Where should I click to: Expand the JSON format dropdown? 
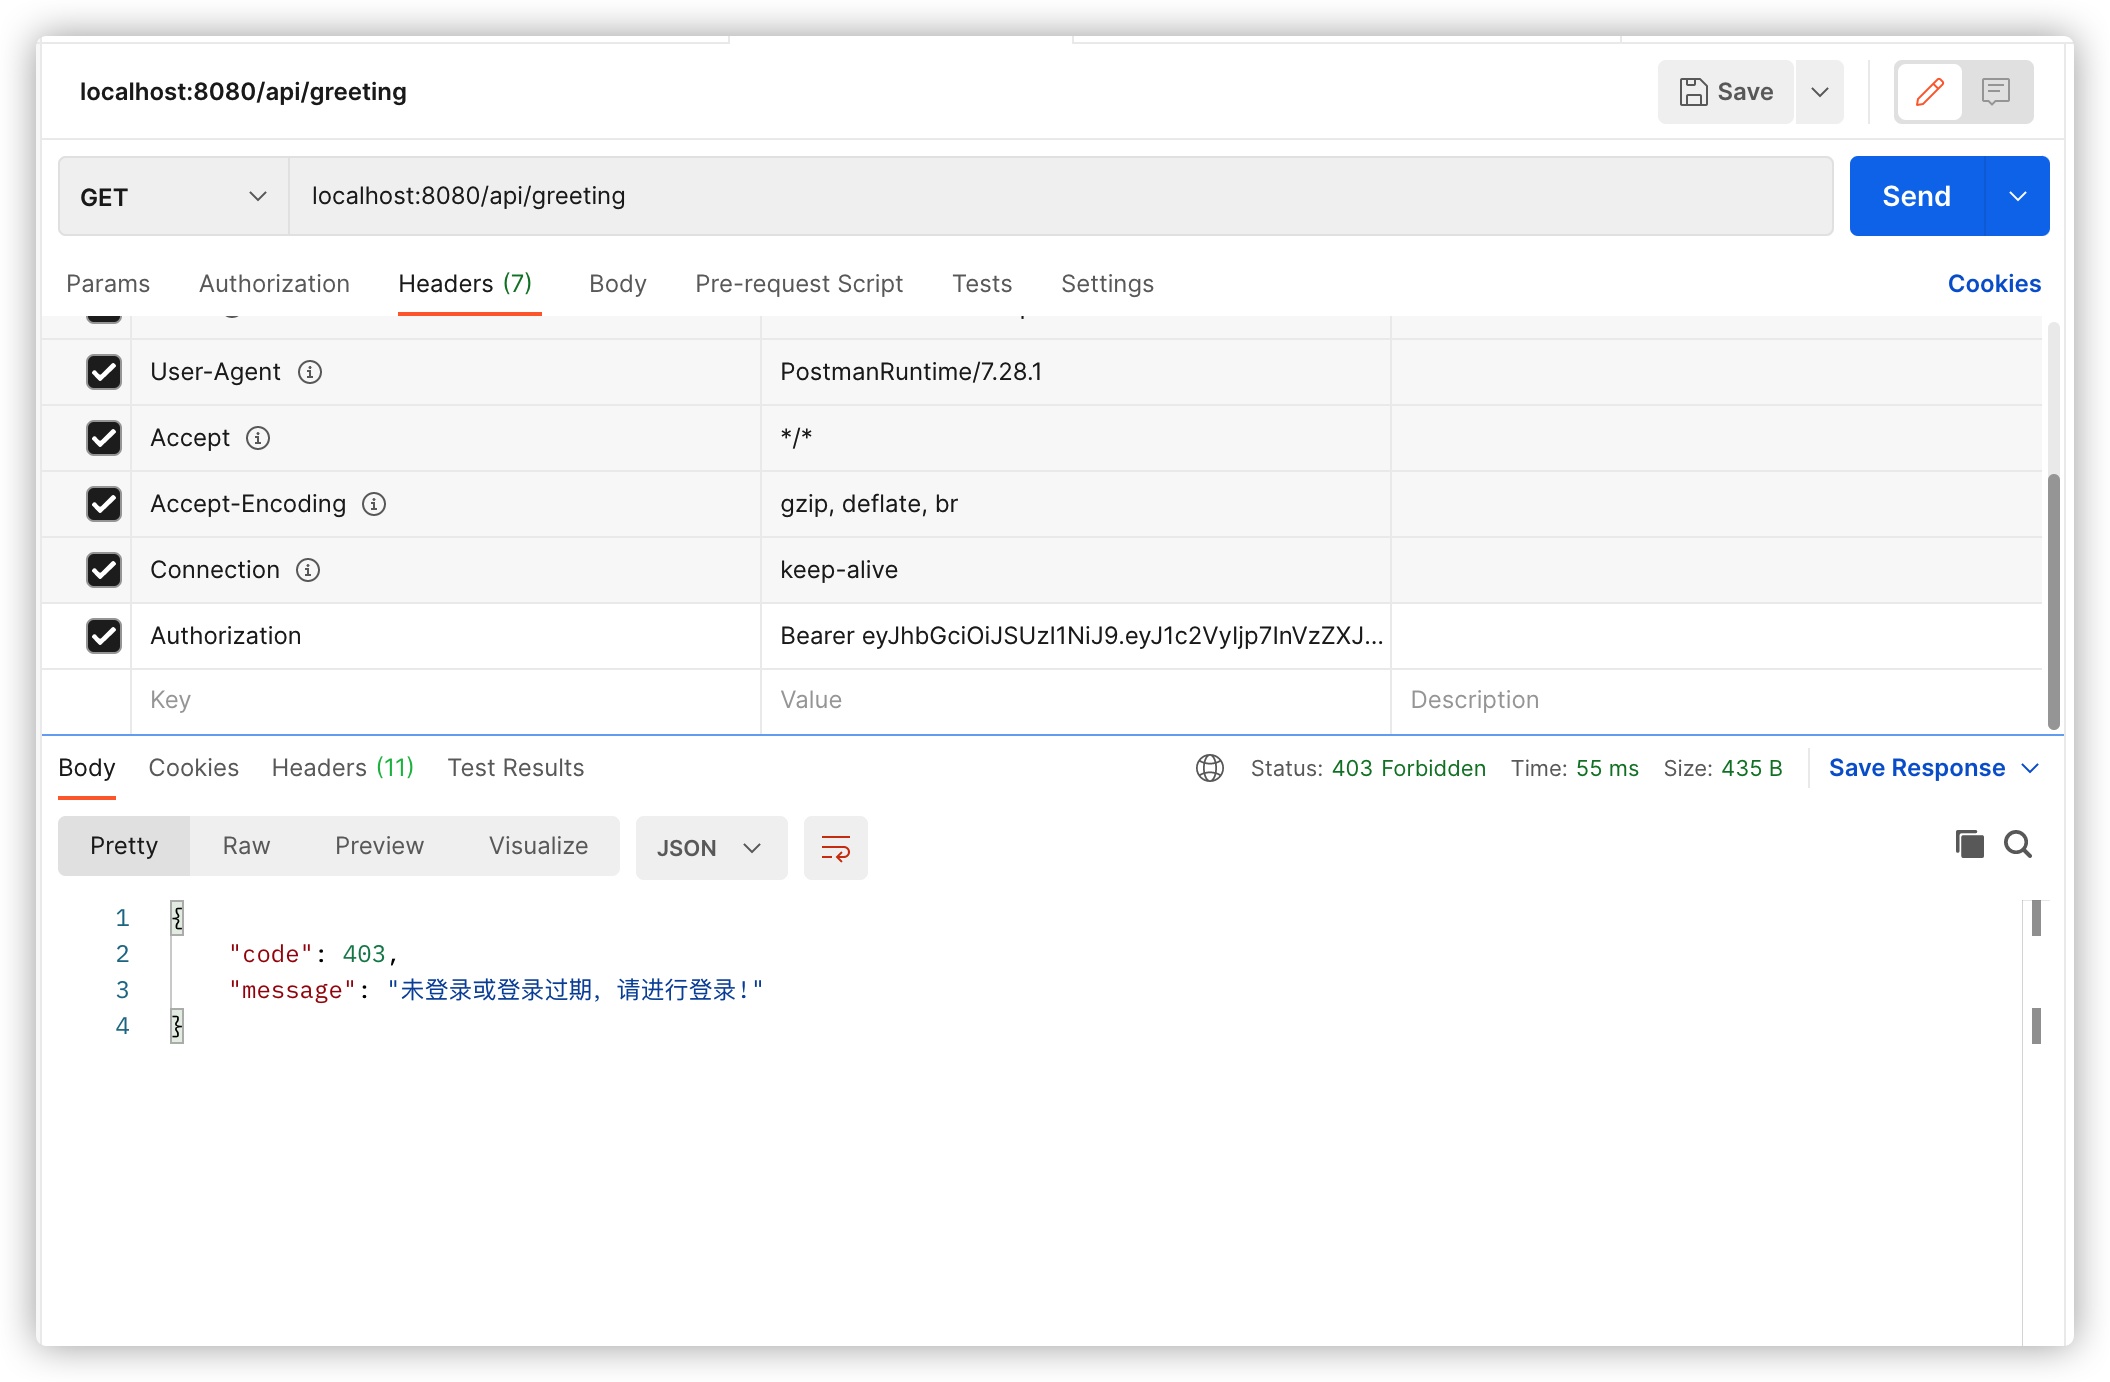click(x=711, y=848)
